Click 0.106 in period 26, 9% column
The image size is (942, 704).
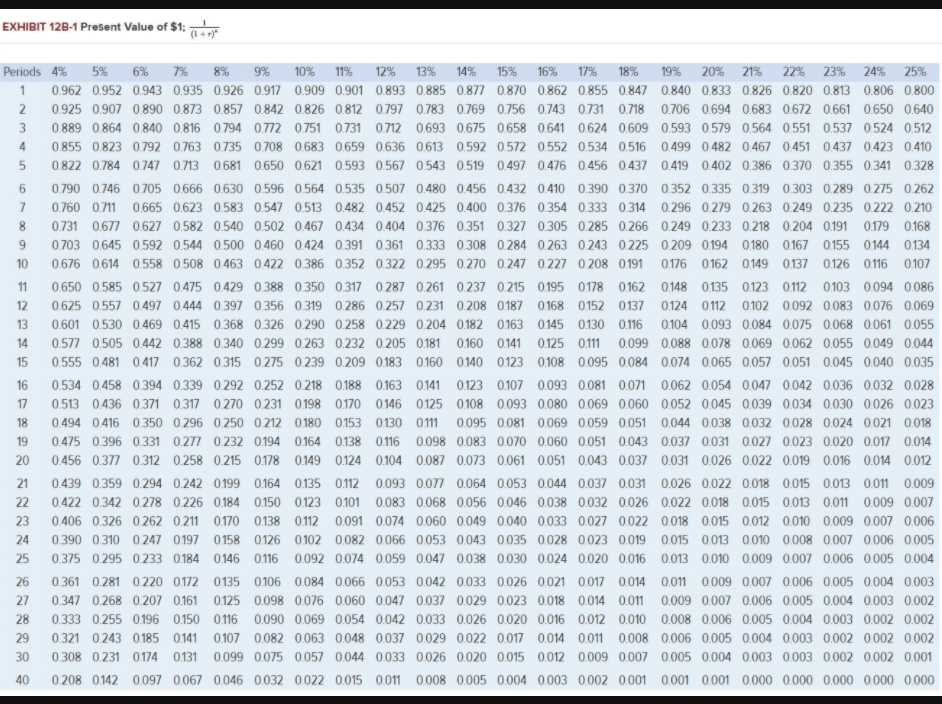pyautogui.click(x=267, y=583)
